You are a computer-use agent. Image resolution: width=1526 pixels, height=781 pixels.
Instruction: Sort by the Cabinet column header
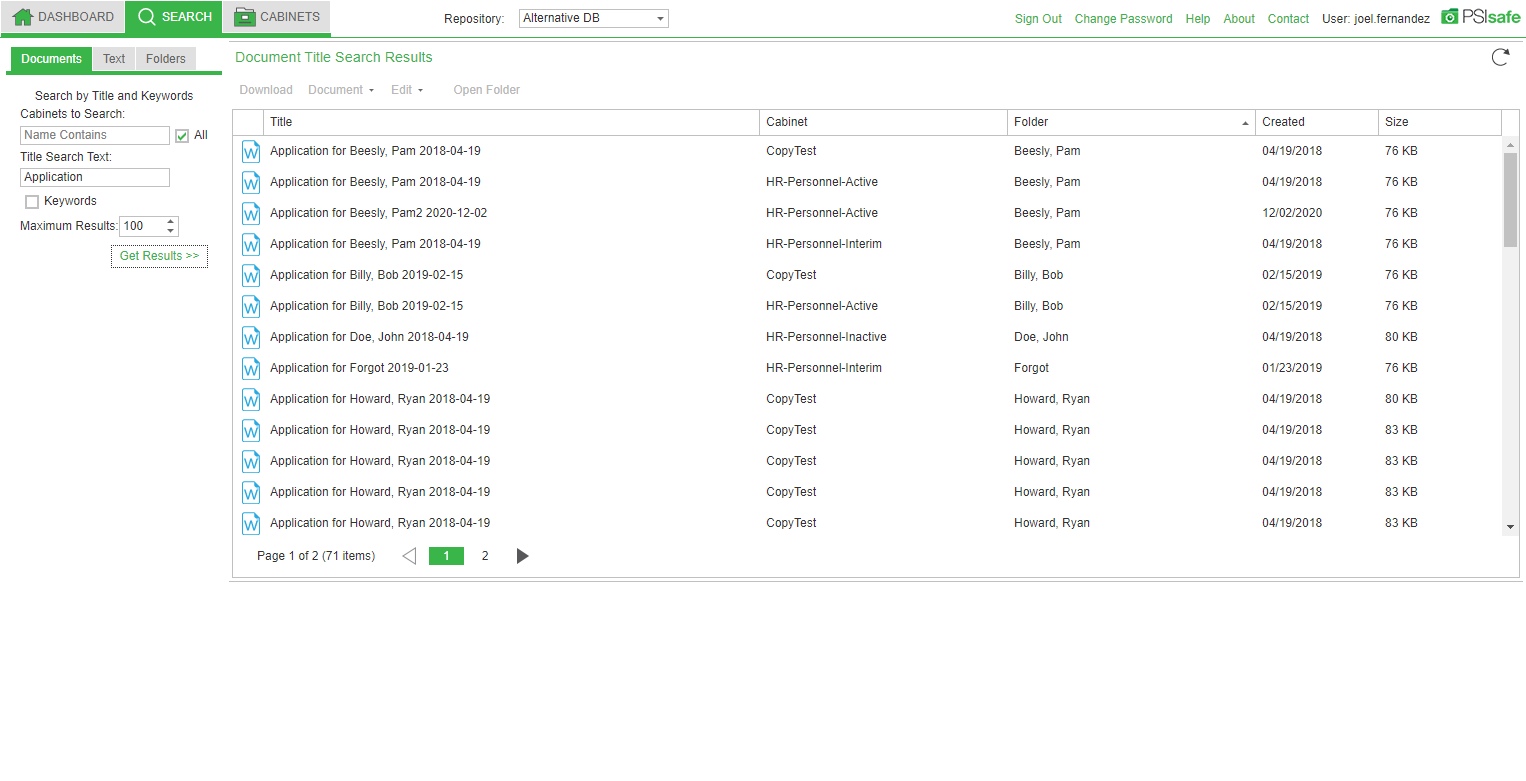tap(884, 122)
